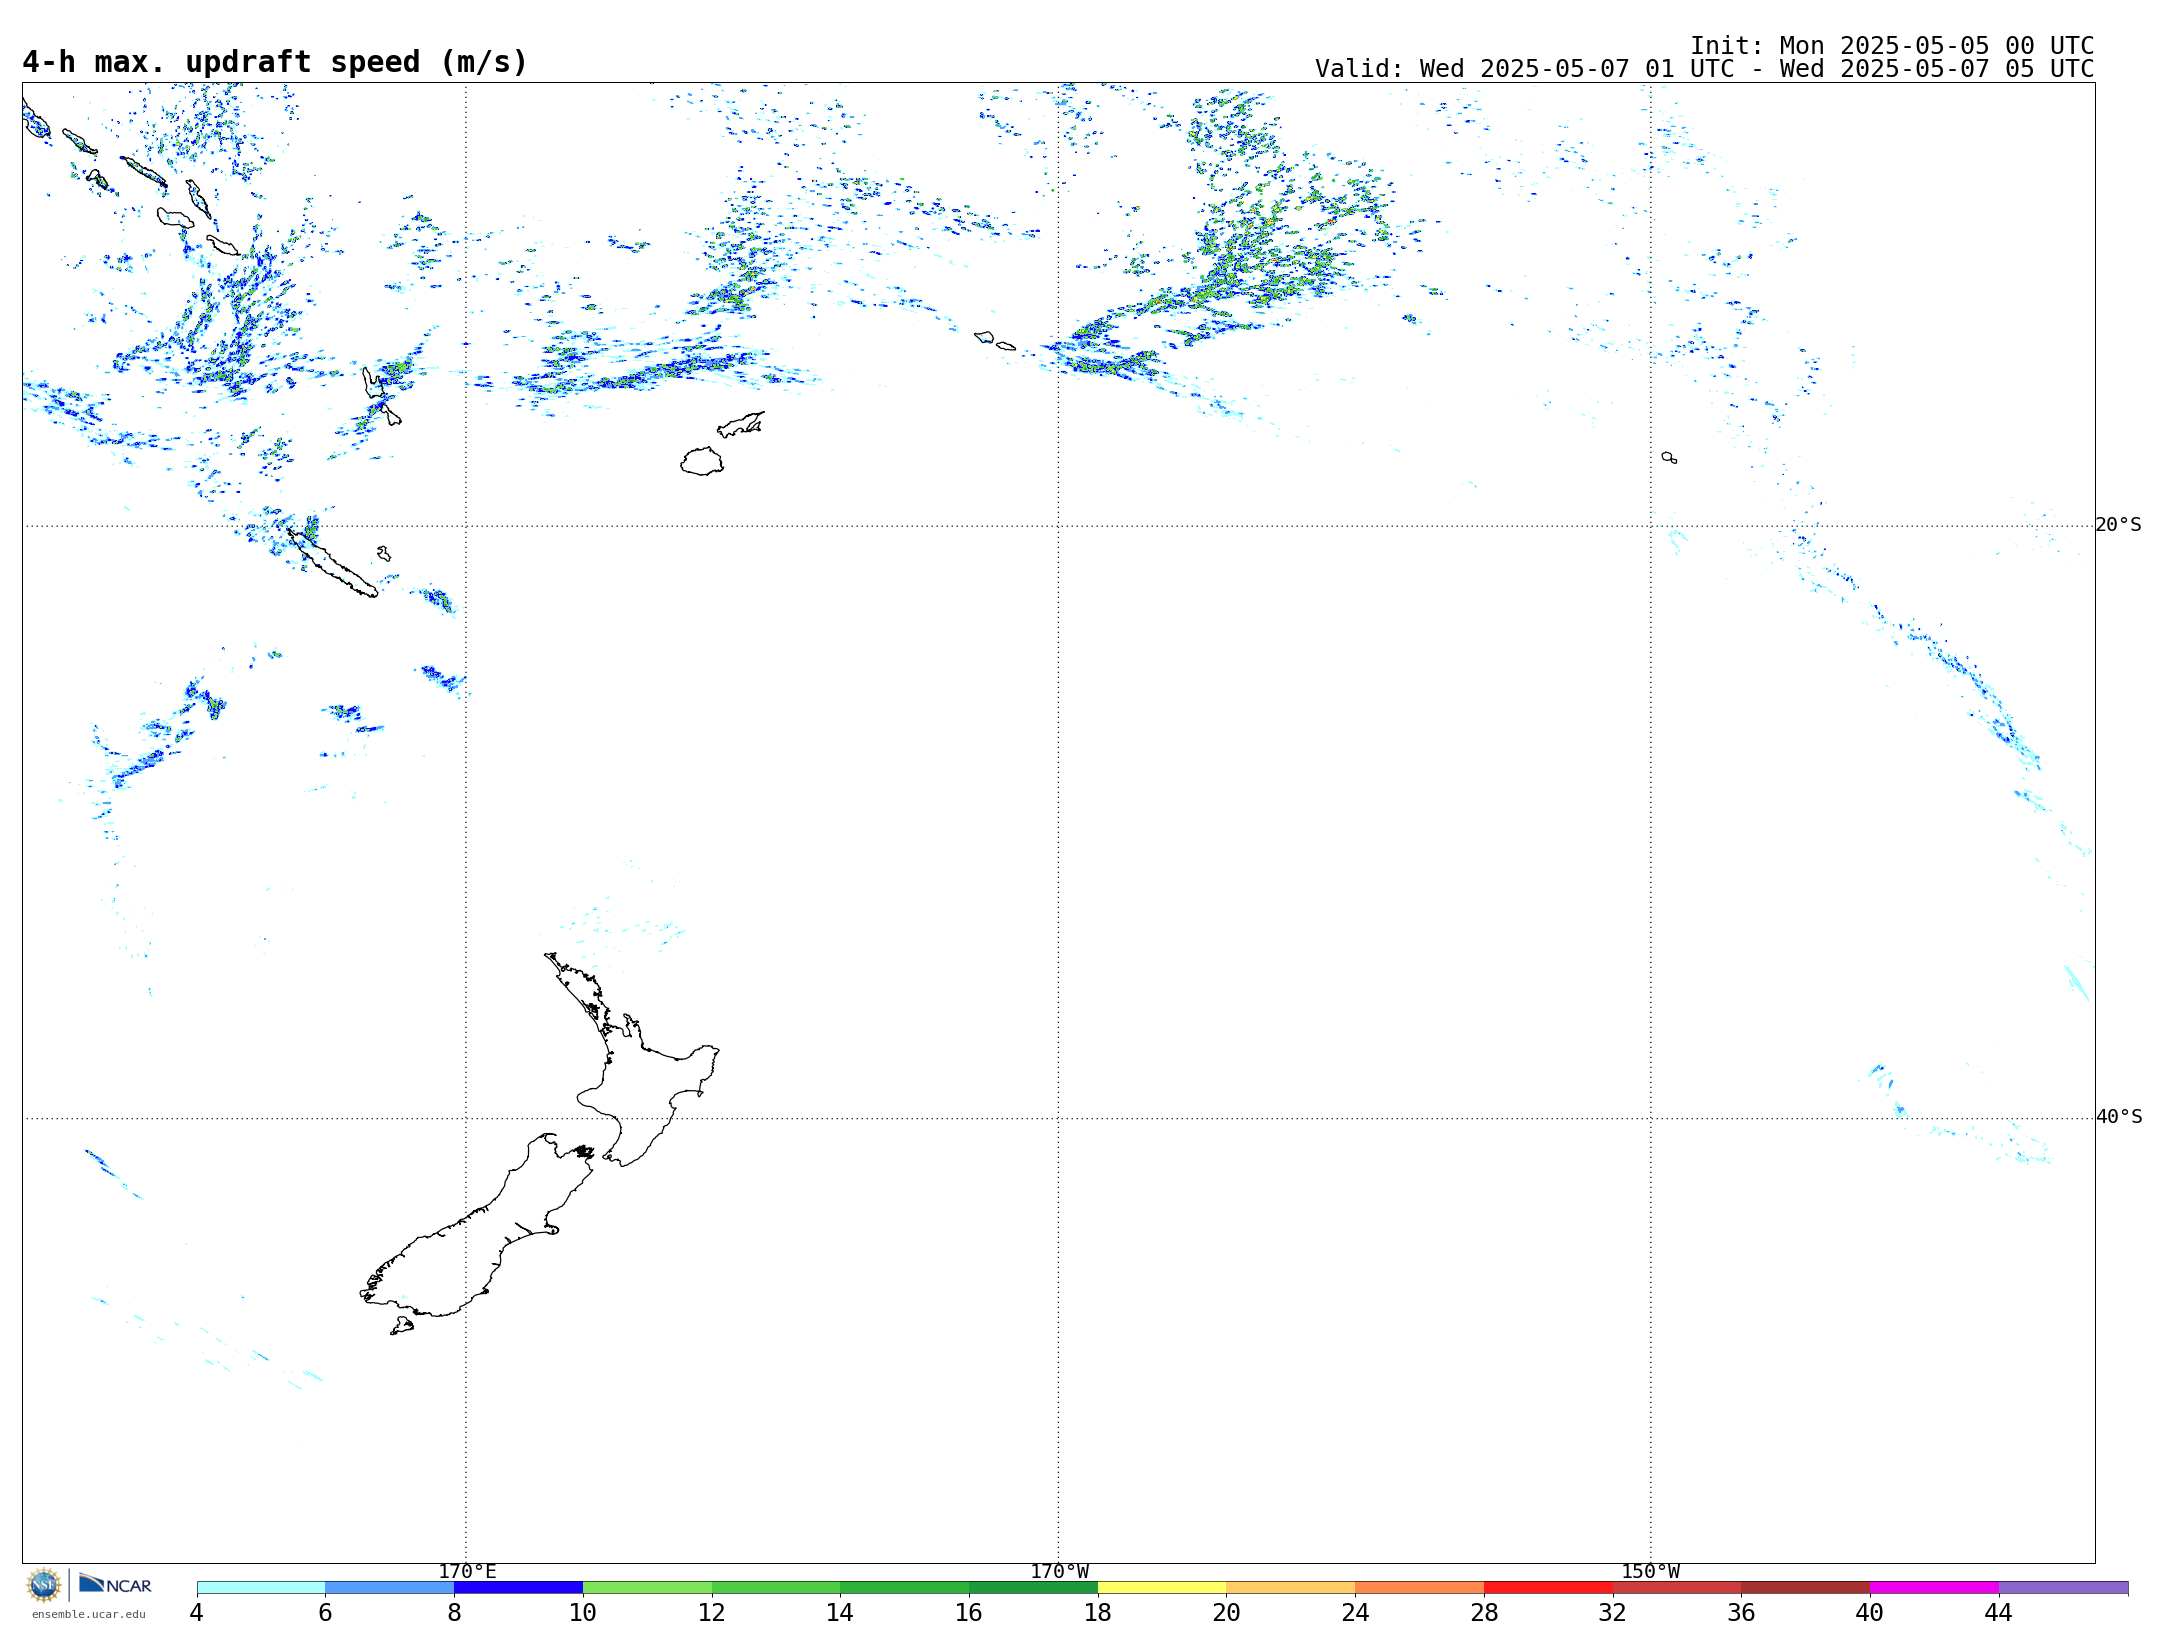Click the 40°S latitude label

coord(2118,1117)
